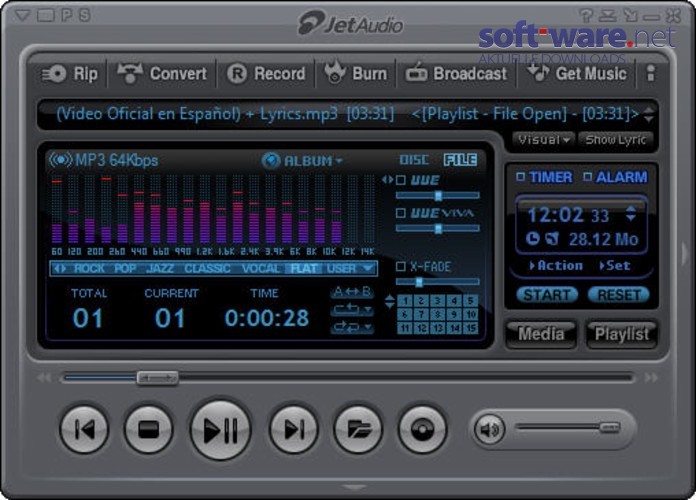
Task: Select the VOCAL equalizer preset
Action: [x=261, y=269]
